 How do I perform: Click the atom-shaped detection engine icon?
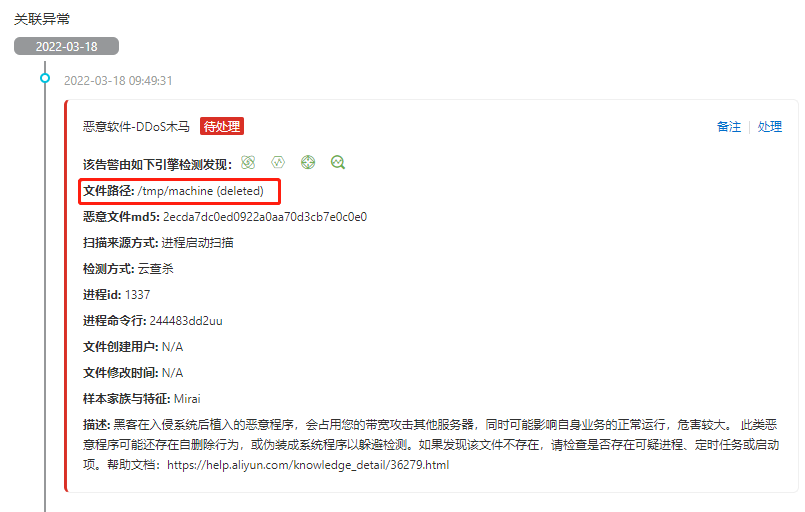point(248,163)
